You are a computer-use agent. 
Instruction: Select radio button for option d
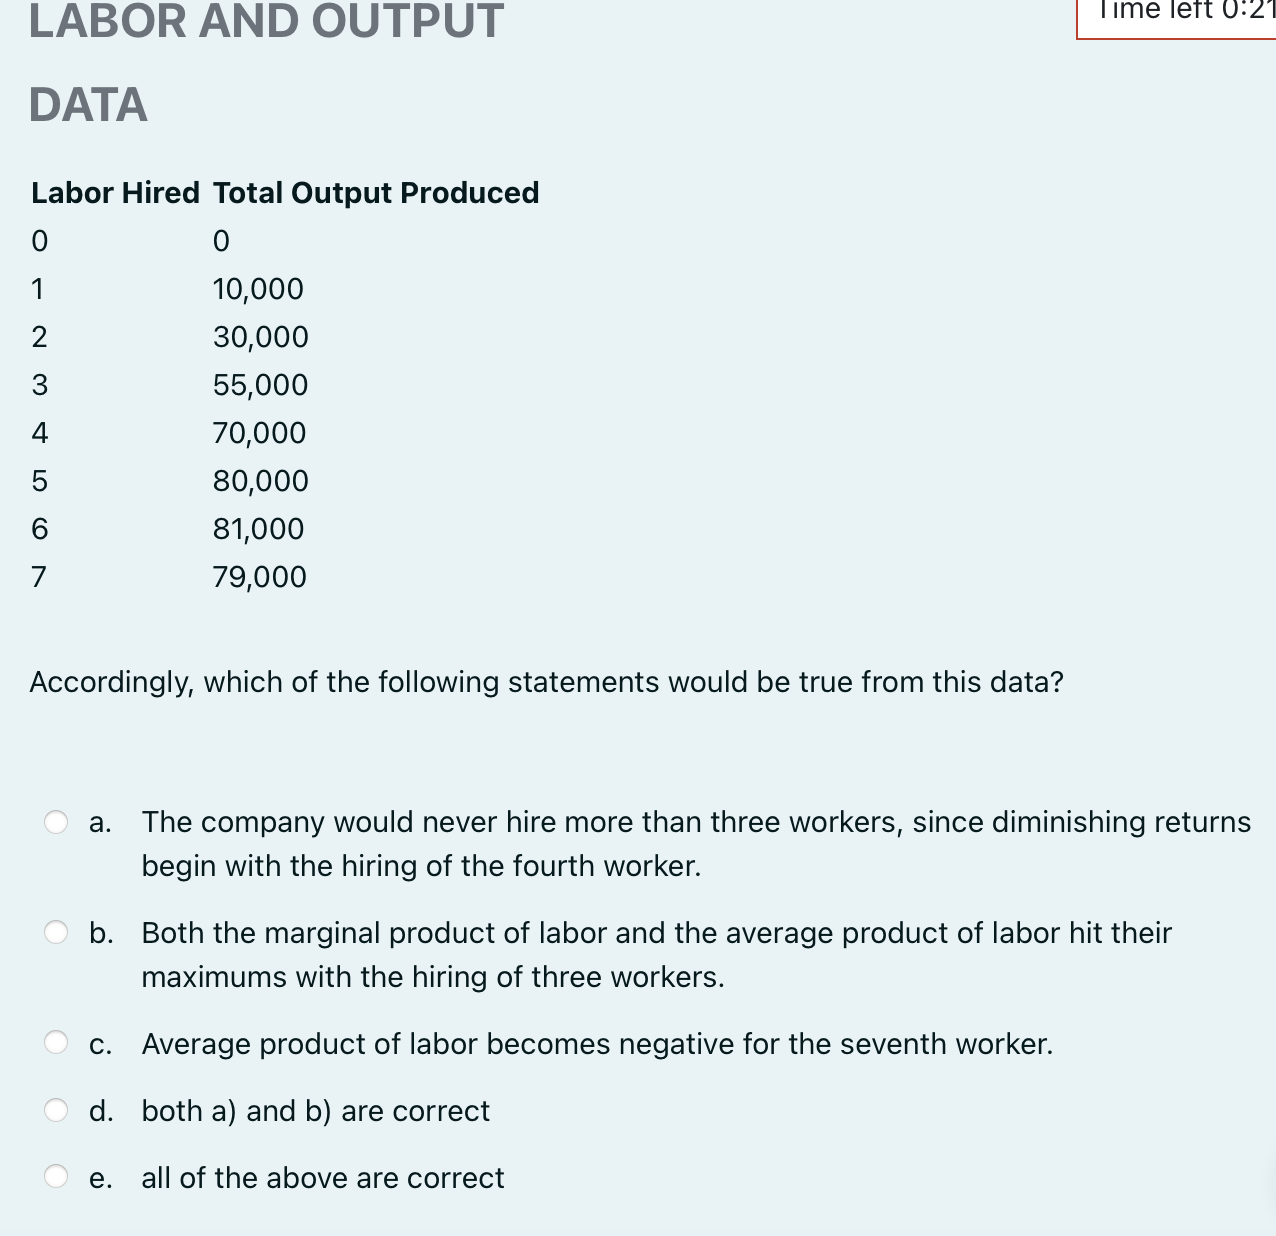(57, 1110)
